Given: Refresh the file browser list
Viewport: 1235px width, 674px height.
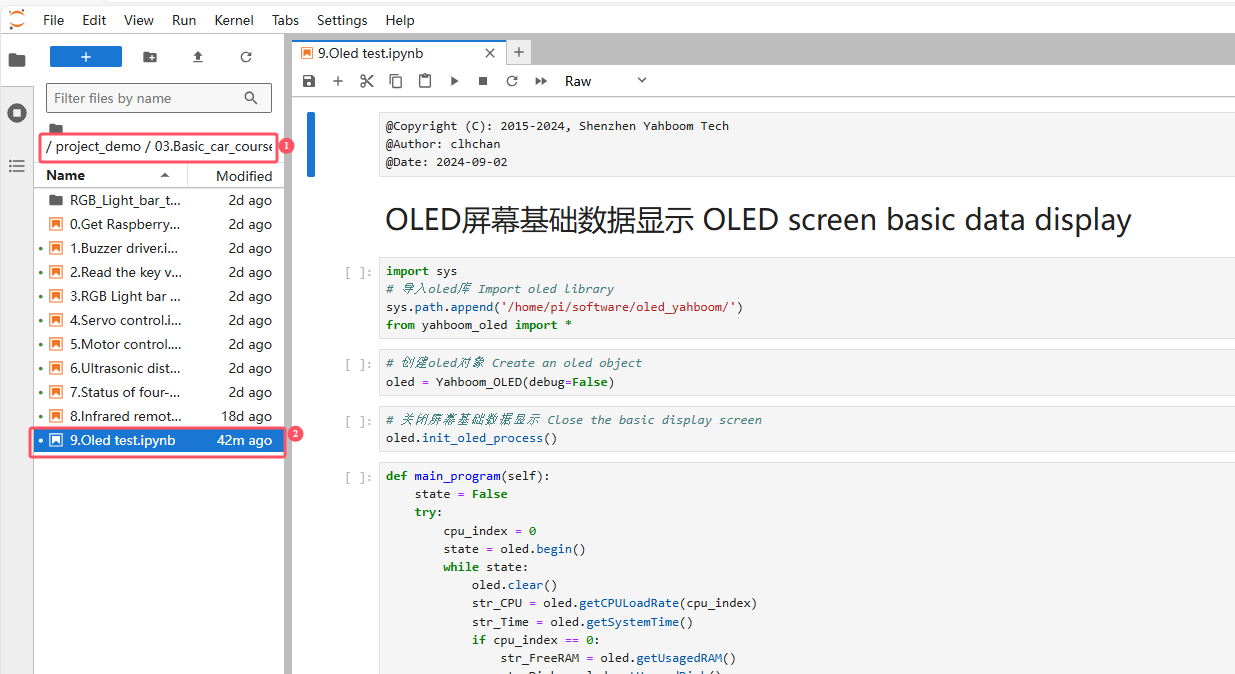Looking at the screenshot, I should tap(246, 57).
